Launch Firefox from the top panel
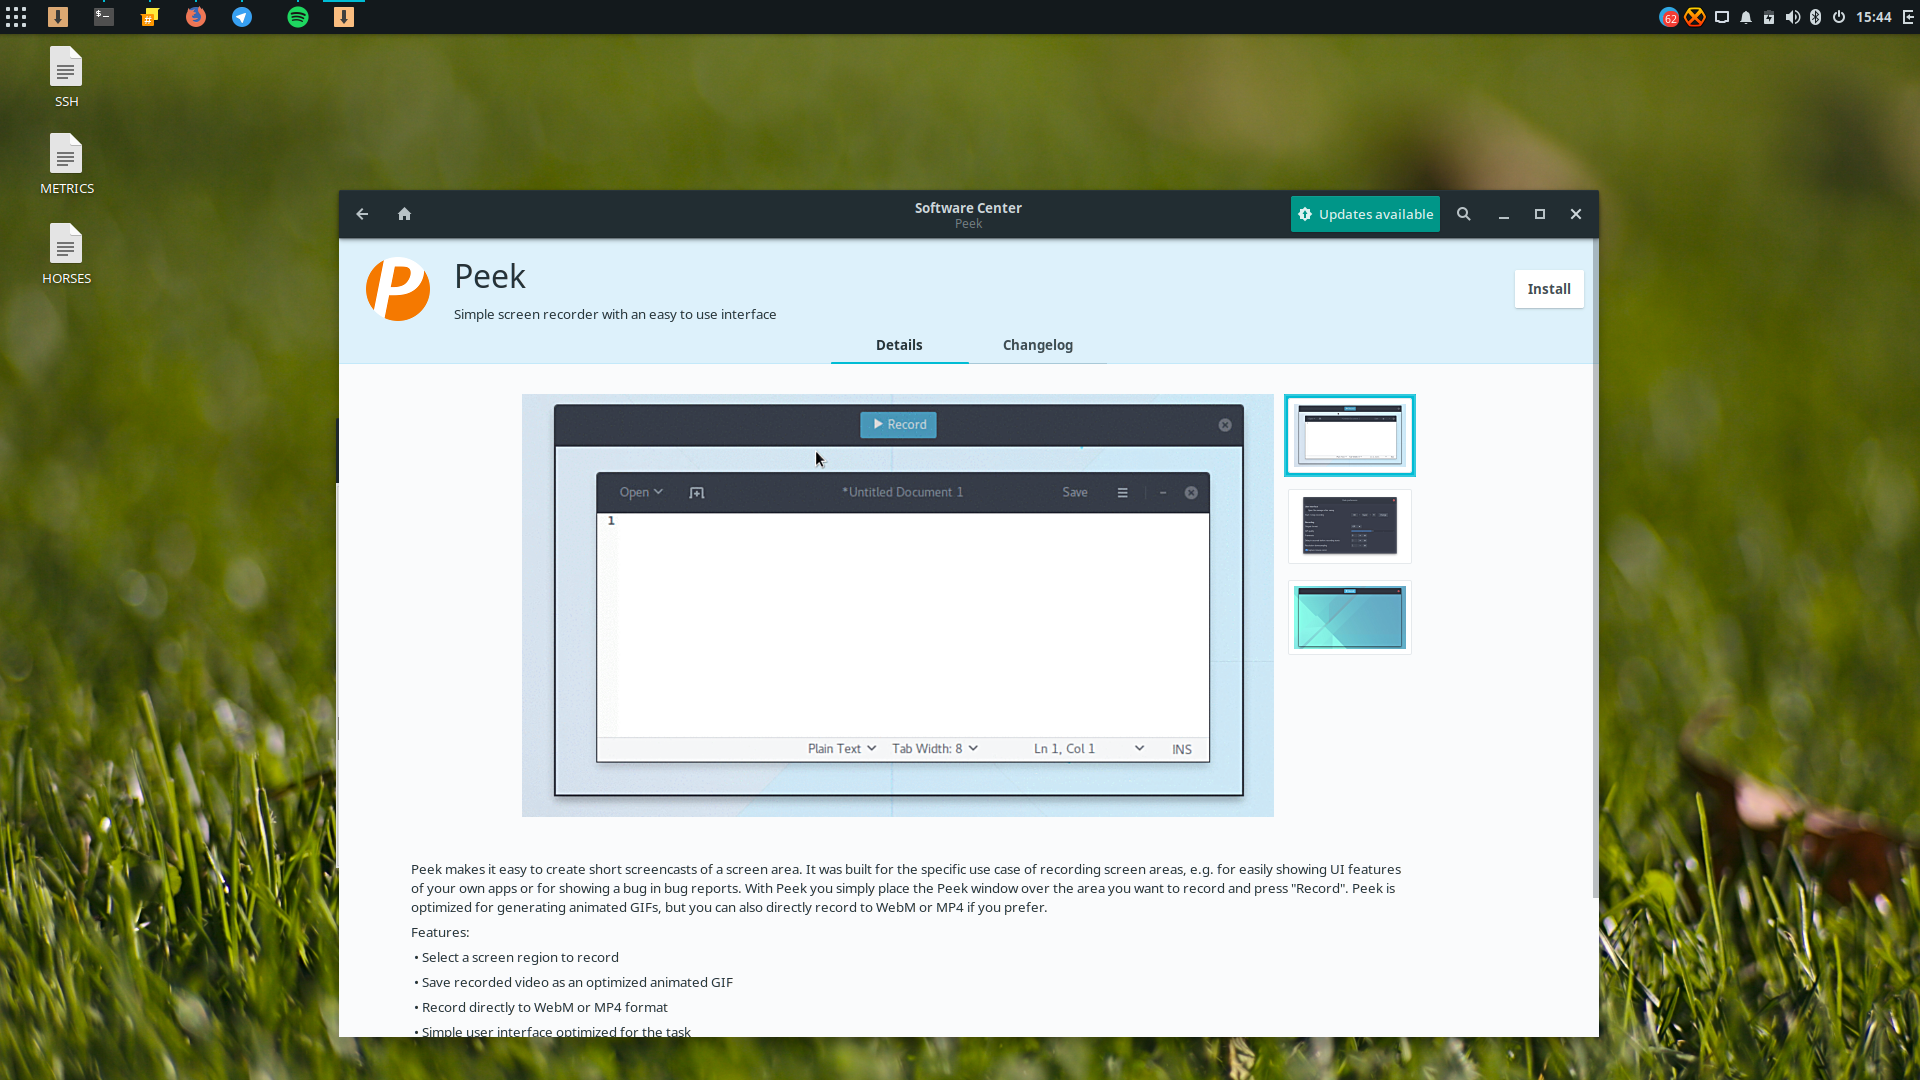Screen dimensions: 1920x1080 (x=196, y=17)
